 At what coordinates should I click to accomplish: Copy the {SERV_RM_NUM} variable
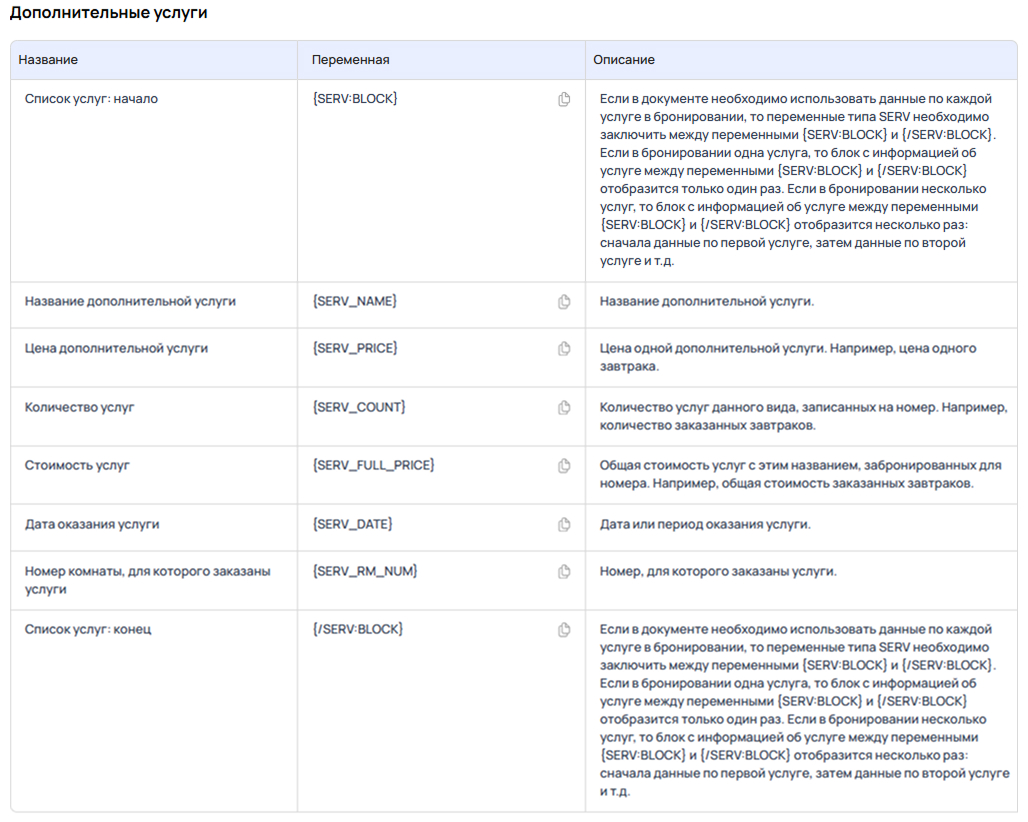click(x=564, y=571)
